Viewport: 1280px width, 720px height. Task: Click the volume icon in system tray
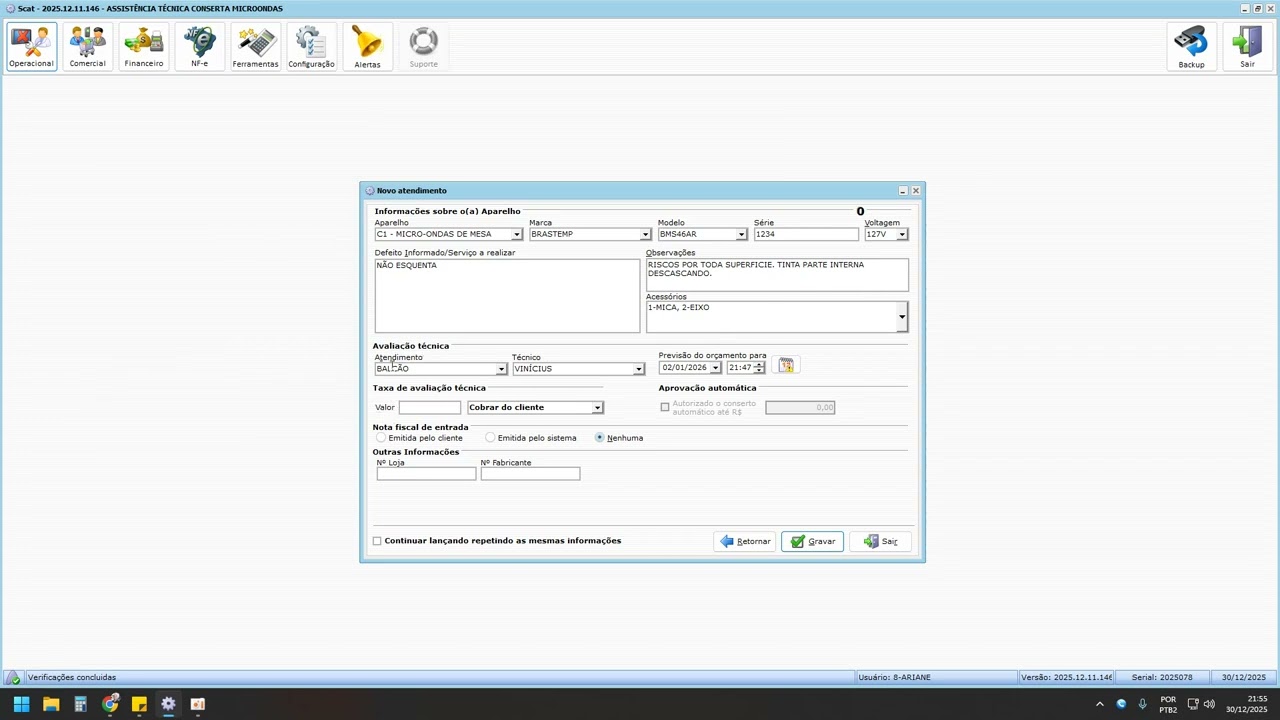(x=1210, y=704)
